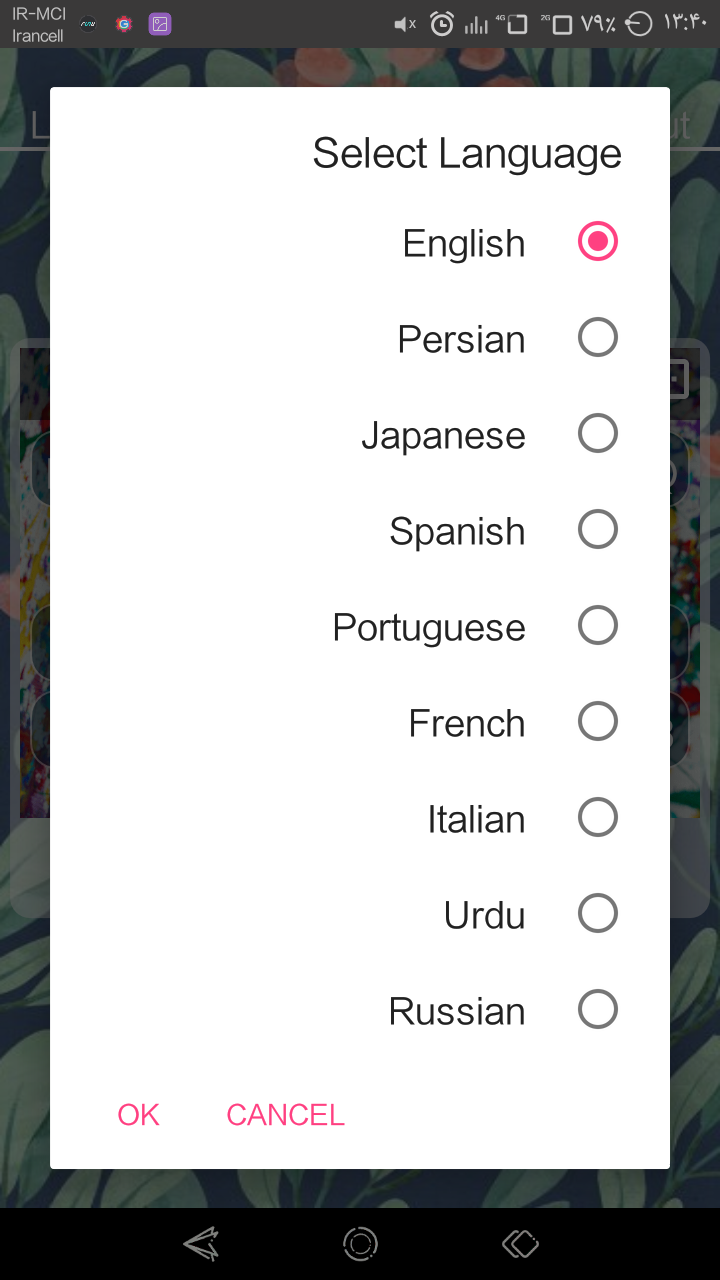Select the Russian radio button
This screenshot has height=1280, width=720.
click(x=598, y=1010)
